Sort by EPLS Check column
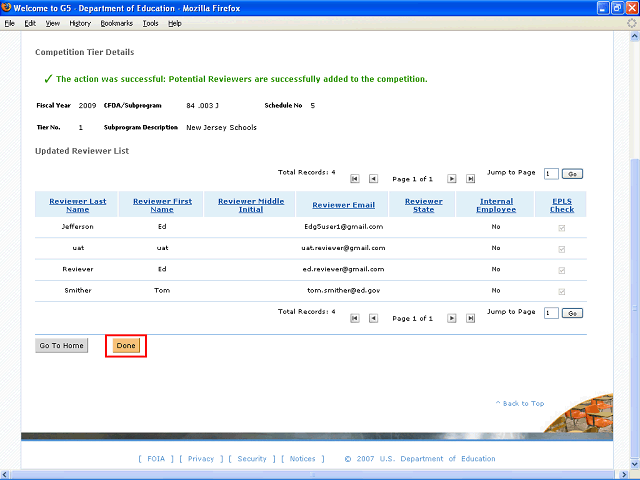 562,205
